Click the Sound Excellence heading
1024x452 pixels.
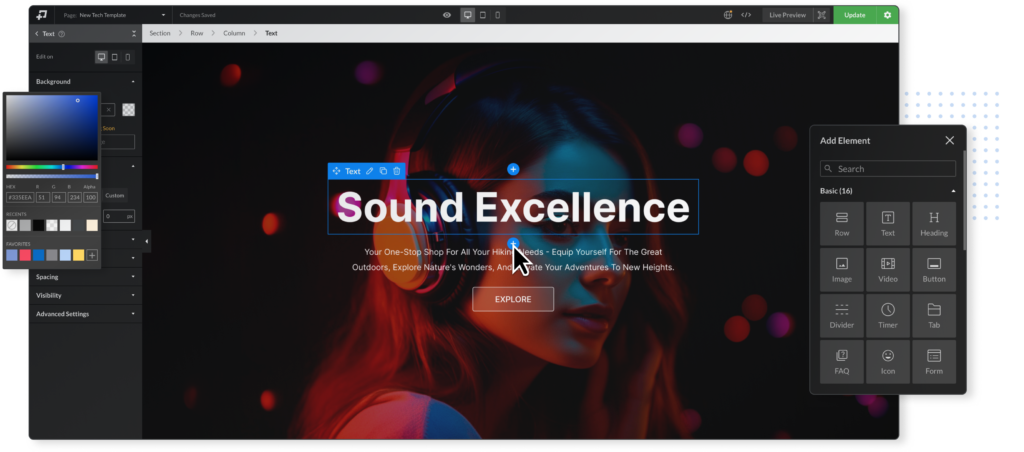(513, 207)
